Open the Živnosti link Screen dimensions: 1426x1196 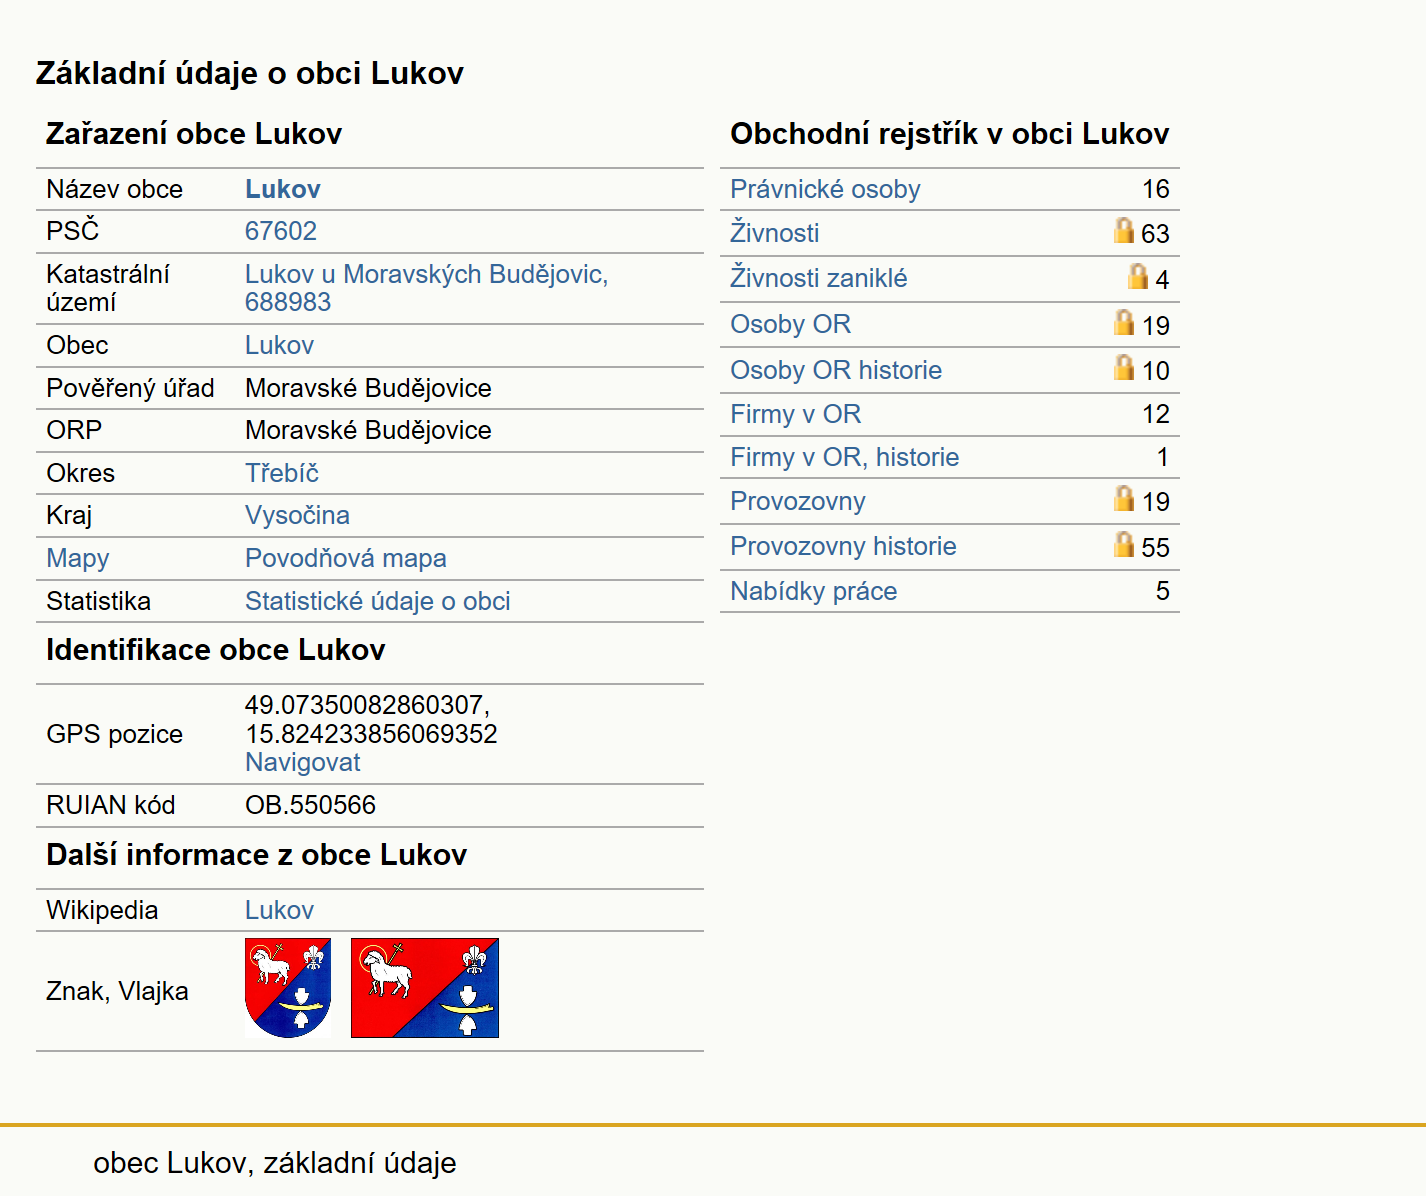coord(774,232)
